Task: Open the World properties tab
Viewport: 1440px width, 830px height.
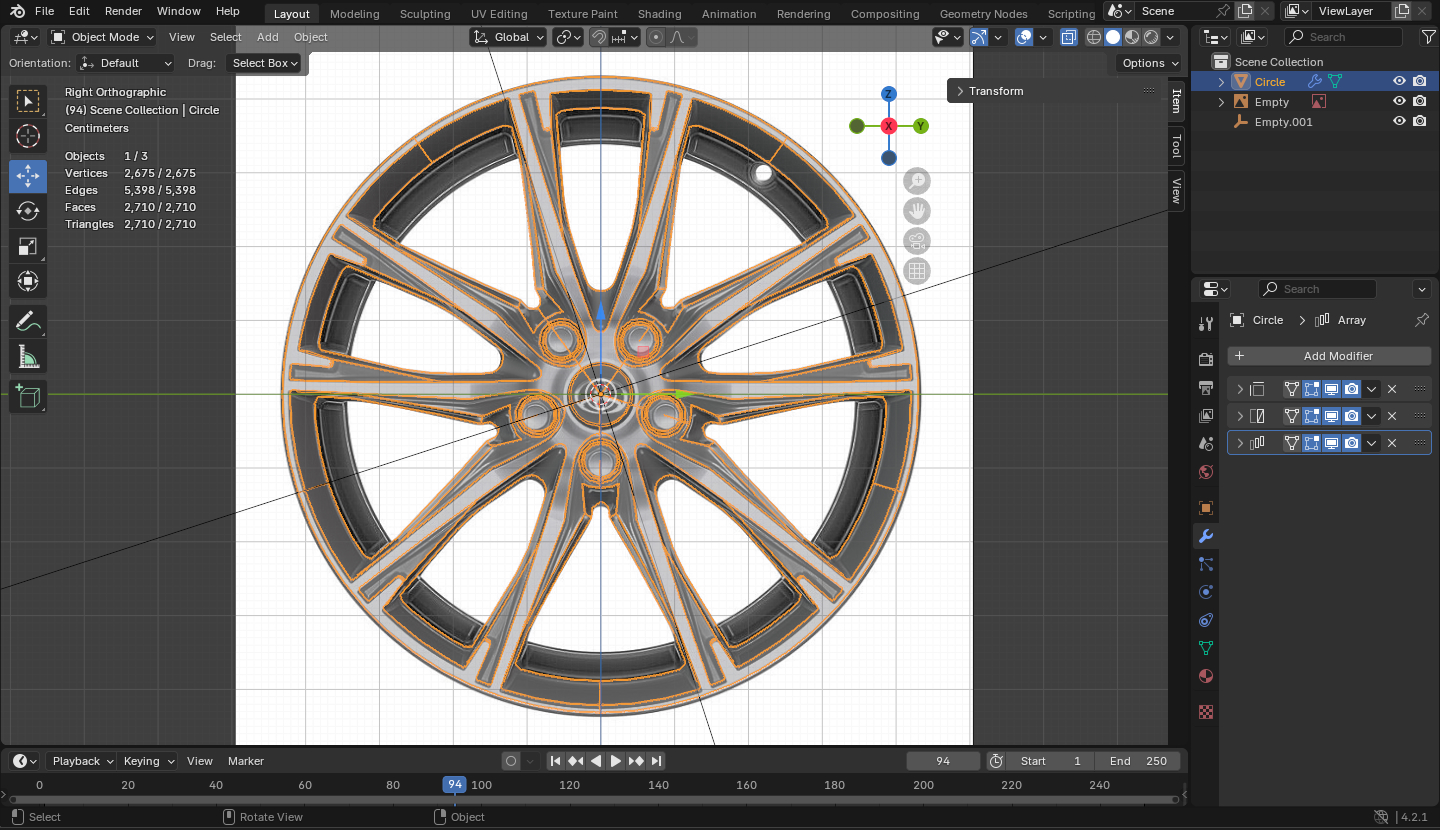Action: pyautogui.click(x=1206, y=471)
